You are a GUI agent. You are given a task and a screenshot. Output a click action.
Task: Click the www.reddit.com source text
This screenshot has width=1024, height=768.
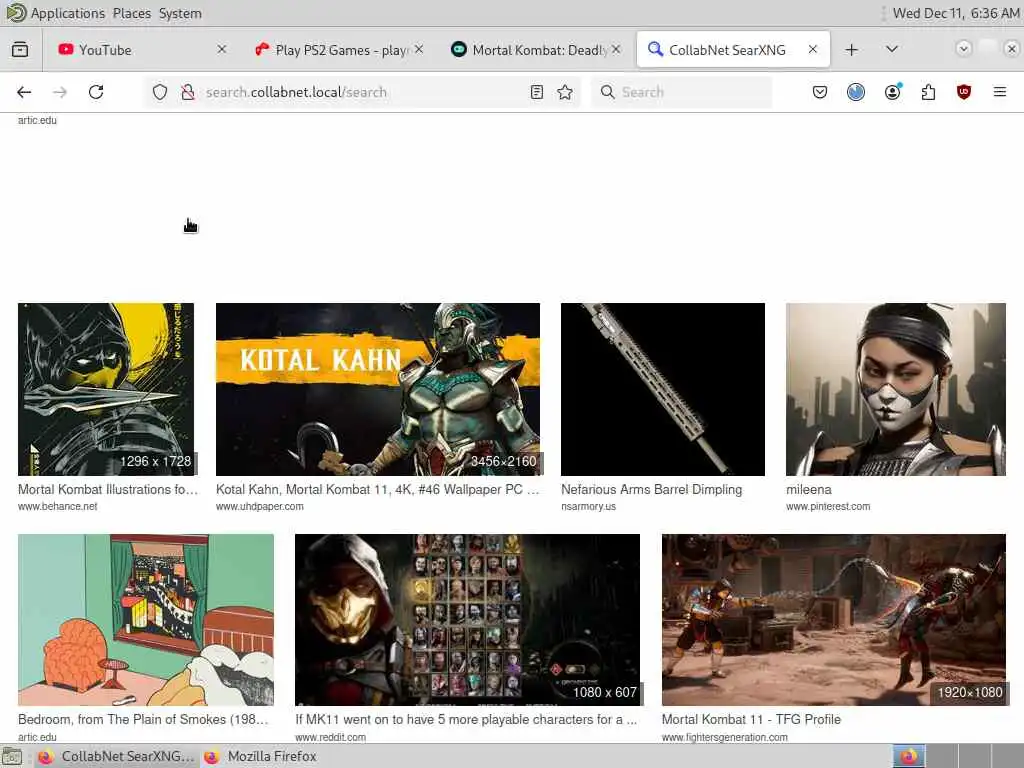(x=330, y=737)
